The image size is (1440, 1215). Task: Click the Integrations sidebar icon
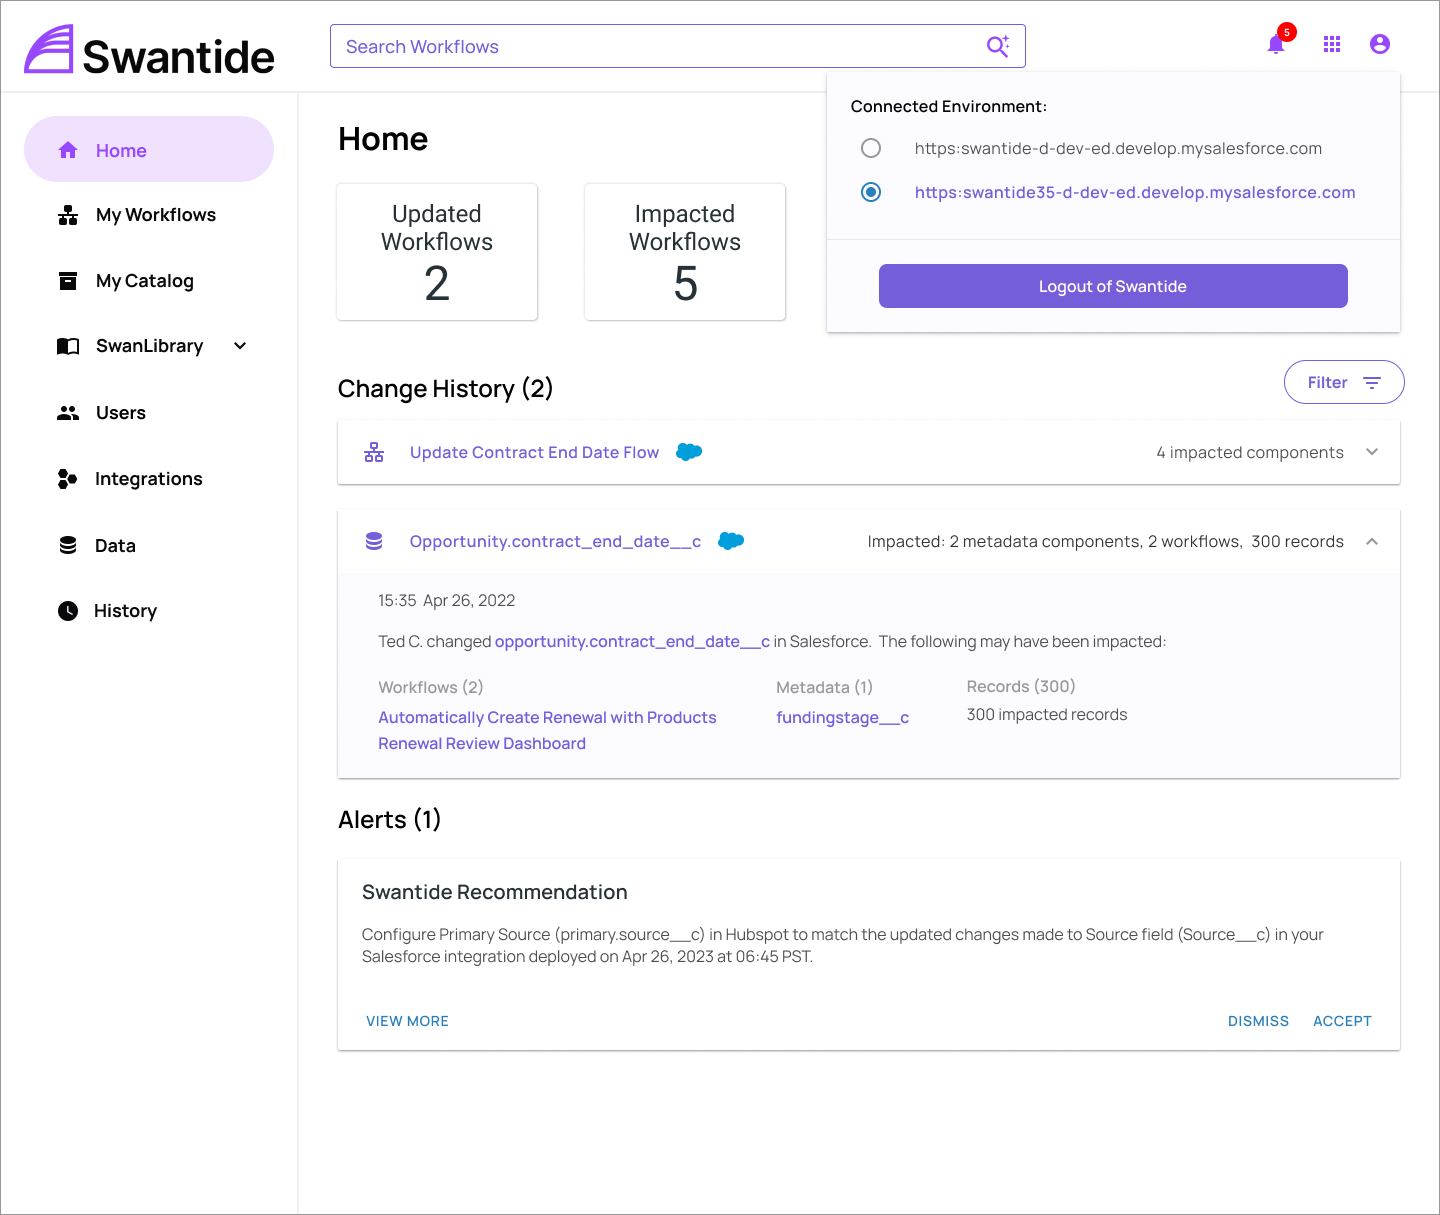click(68, 479)
